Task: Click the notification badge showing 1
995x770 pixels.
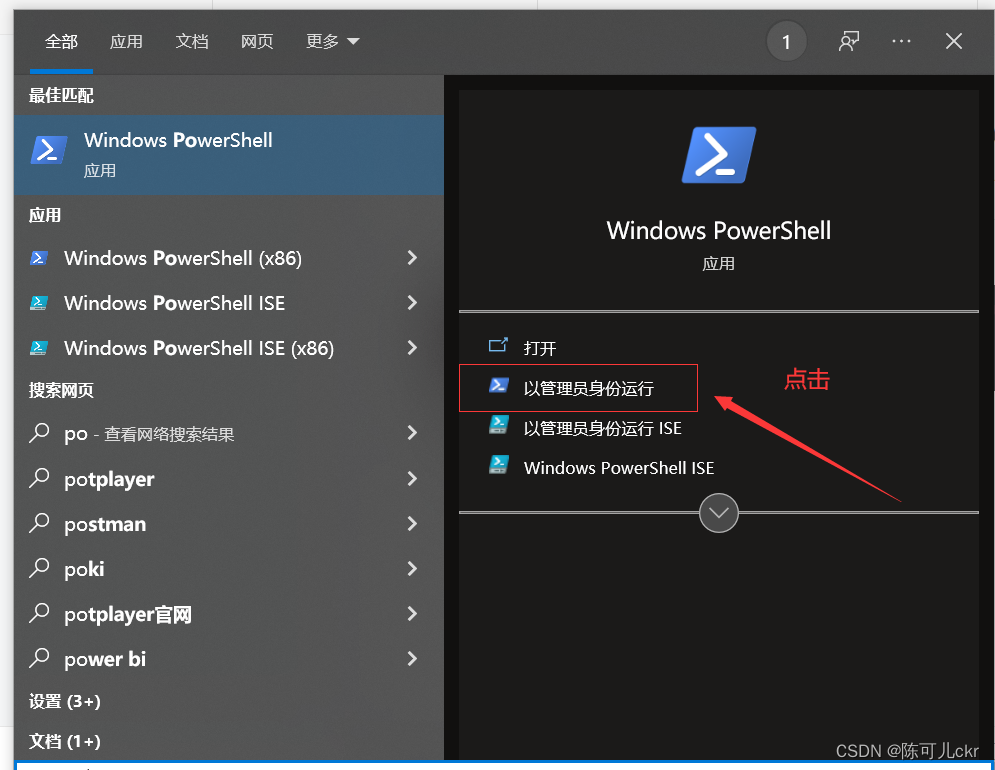Action: tap(786, 41)
